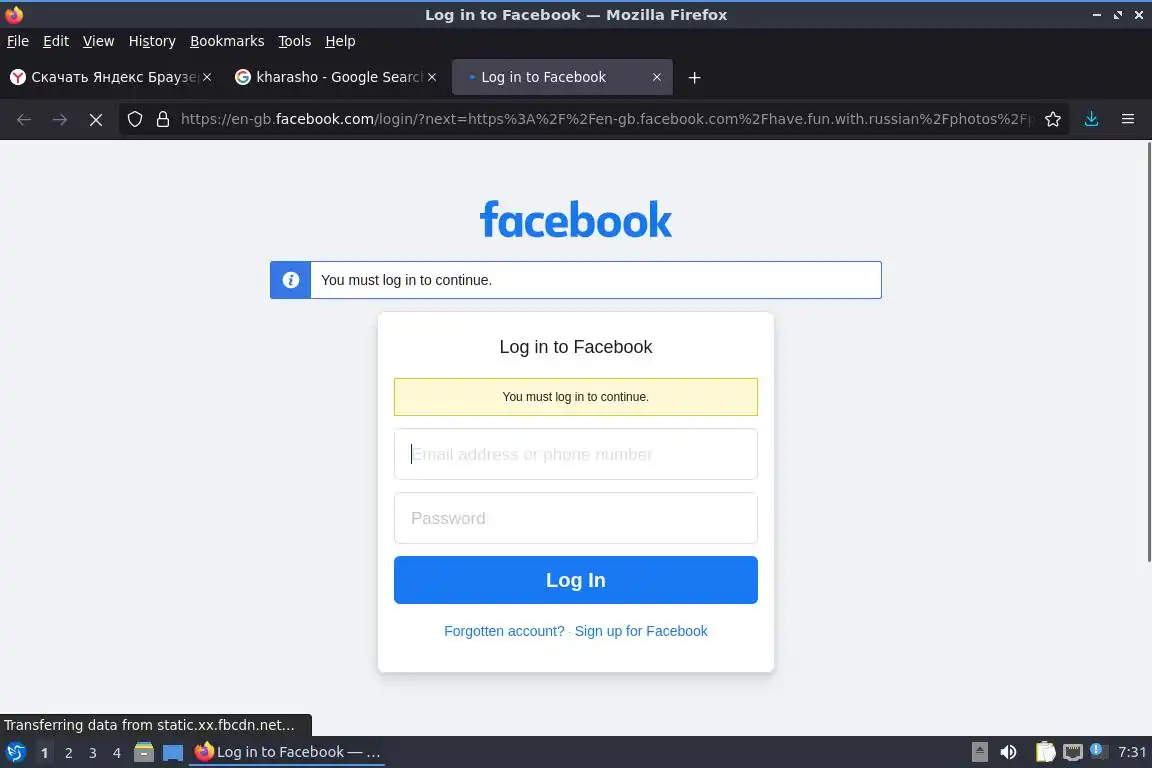Viewport: 1152px width, 768px height.
Task: Bookmark this page with the star icon
Action: coord(1053,119)
